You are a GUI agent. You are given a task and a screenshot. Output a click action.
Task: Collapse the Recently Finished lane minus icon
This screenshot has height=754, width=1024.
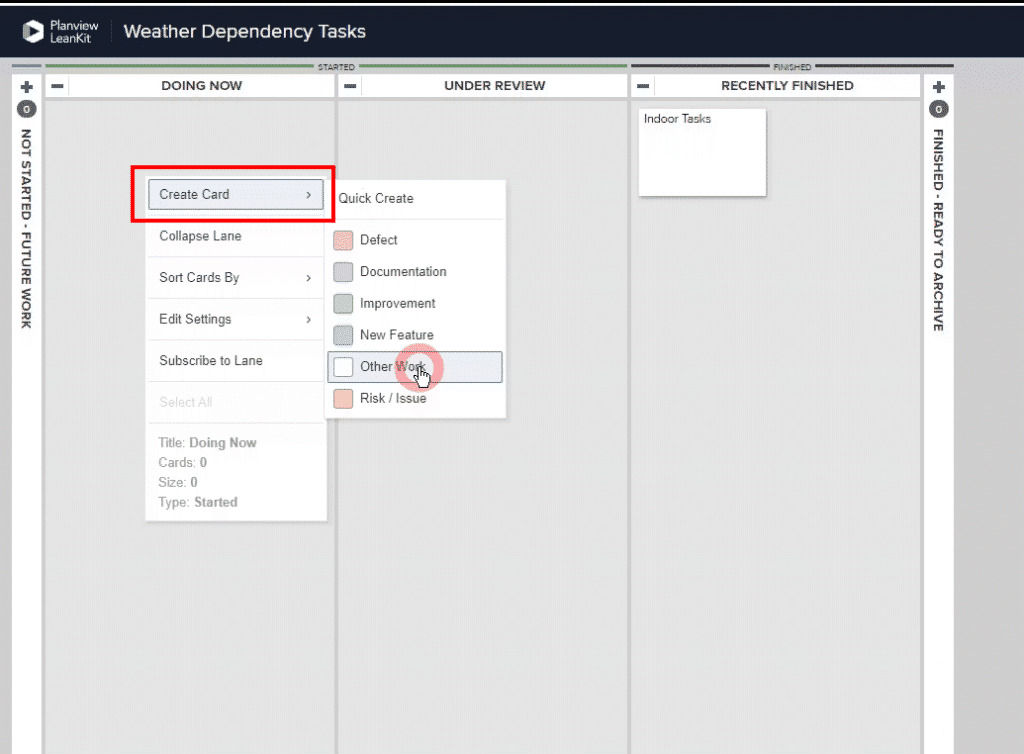click(x=644, y=86)
